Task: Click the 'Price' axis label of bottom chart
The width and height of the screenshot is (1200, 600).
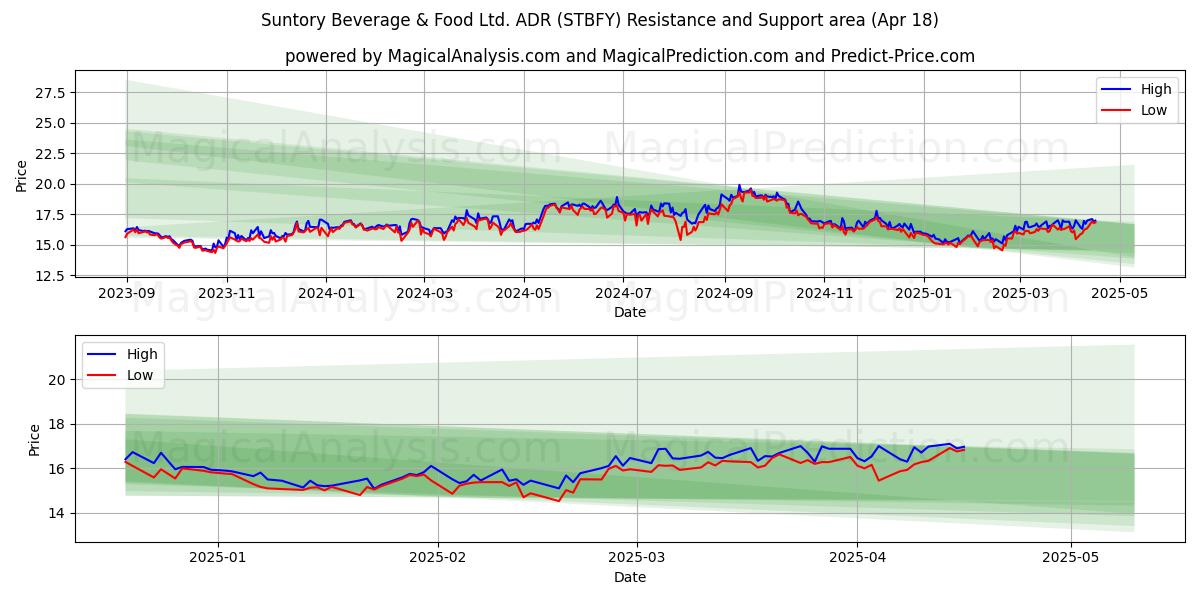Action: (x=35, y=439)
